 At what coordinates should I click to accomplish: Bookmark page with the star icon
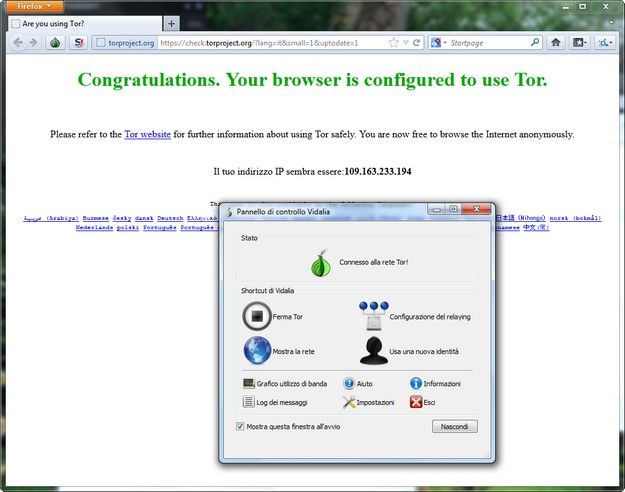393,43
